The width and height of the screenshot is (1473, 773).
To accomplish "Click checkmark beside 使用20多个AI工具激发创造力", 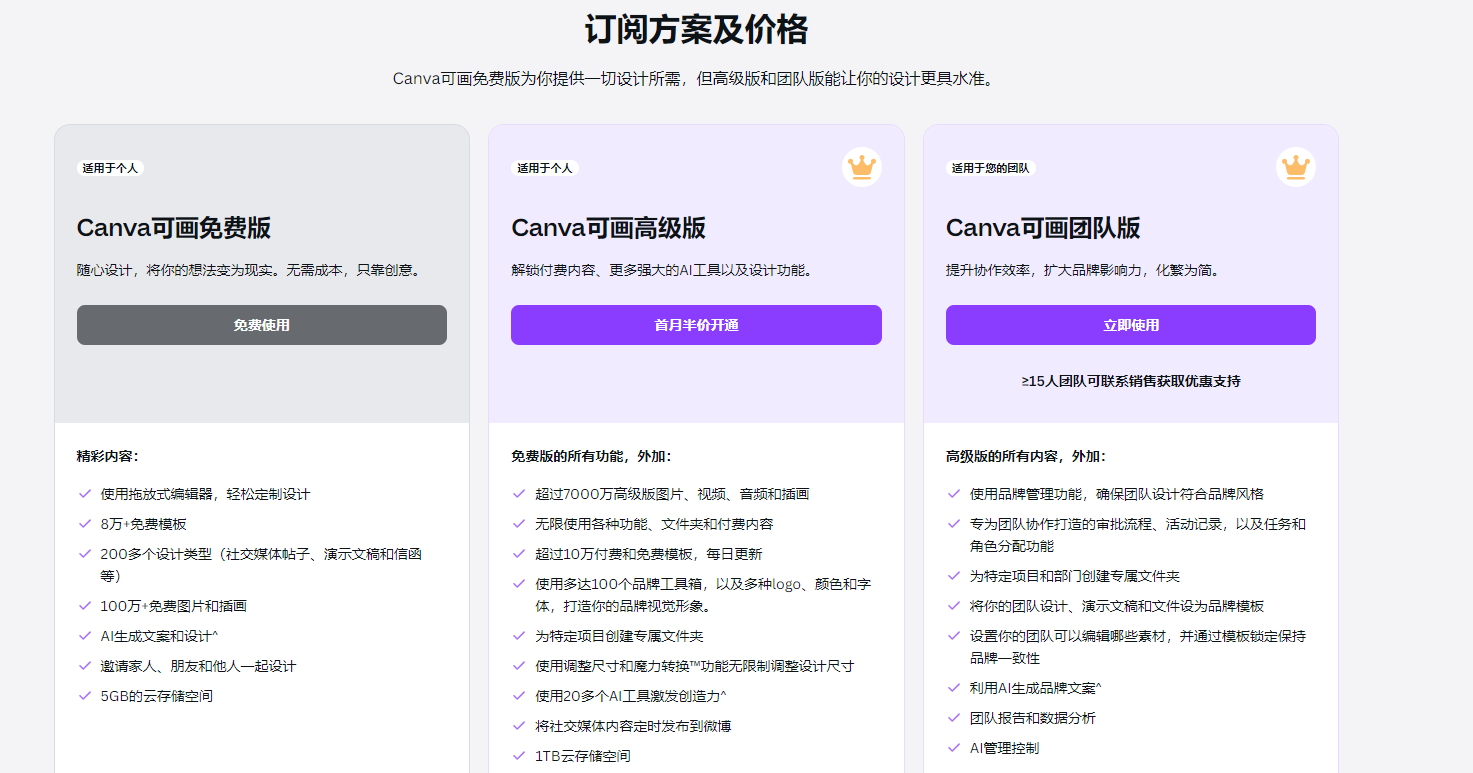I will coord(519,696).
